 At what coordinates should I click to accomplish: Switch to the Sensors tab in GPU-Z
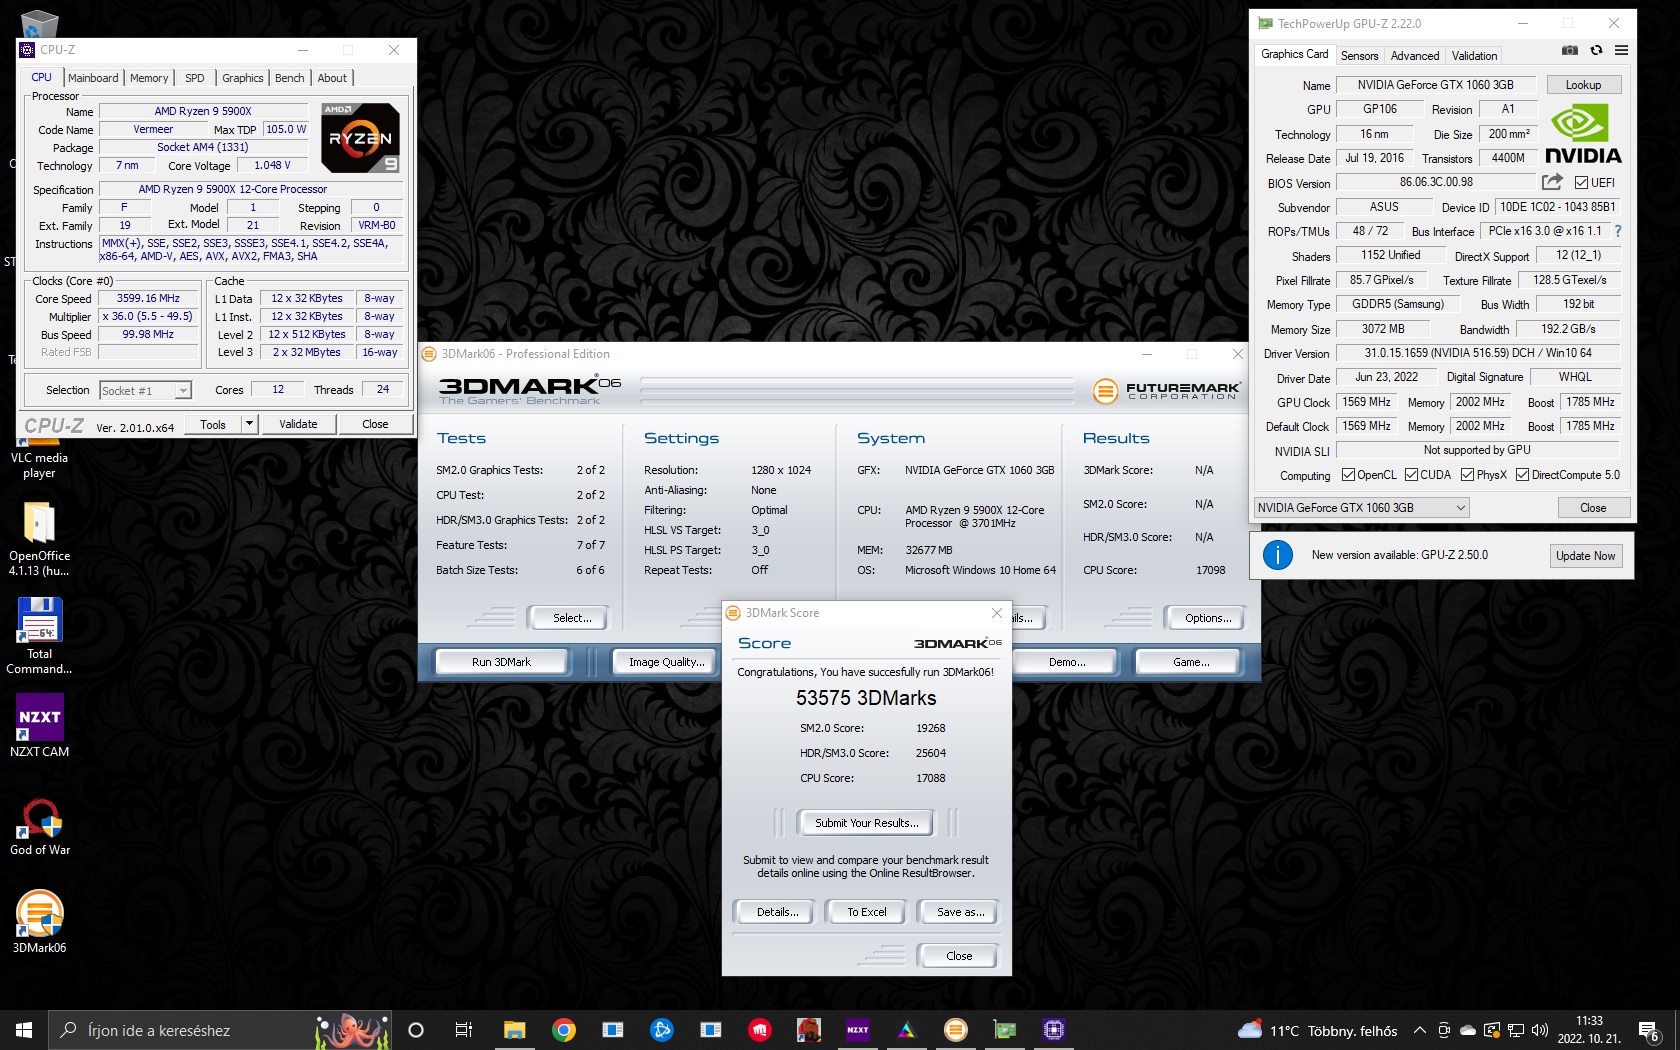pos(1359,56)
